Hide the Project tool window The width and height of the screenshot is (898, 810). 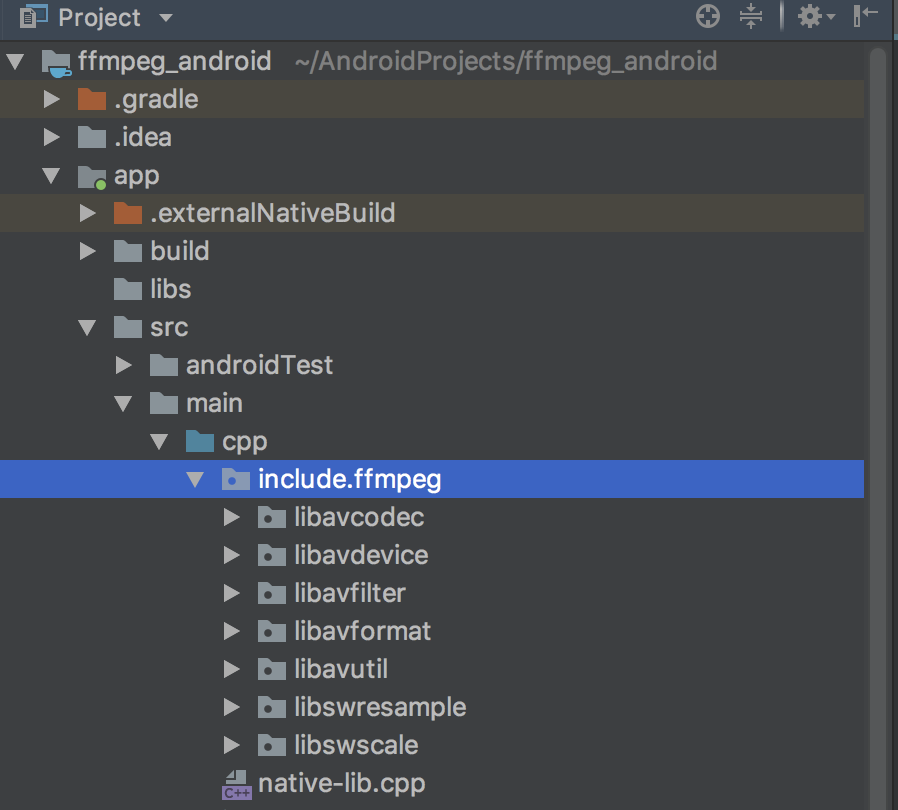coord(865,16)
